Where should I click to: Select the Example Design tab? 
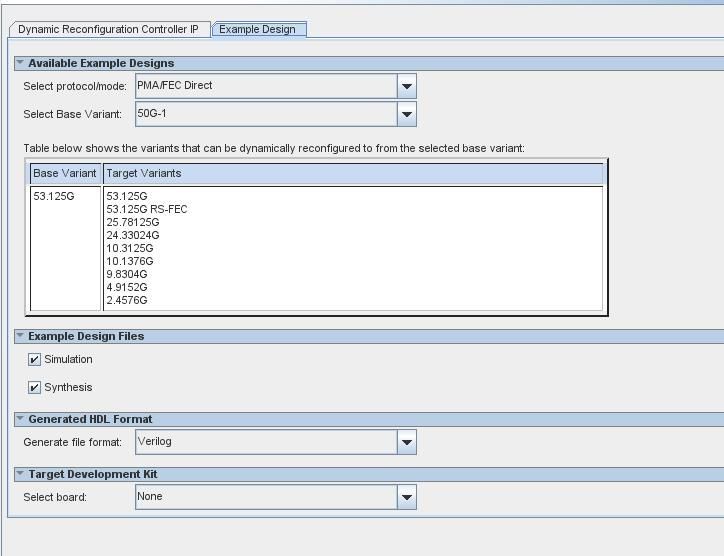coord(258,29)
